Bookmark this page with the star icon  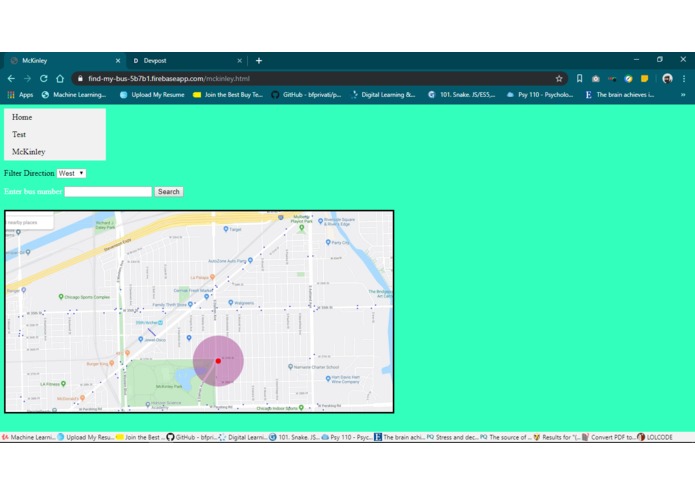pos(559,78)
